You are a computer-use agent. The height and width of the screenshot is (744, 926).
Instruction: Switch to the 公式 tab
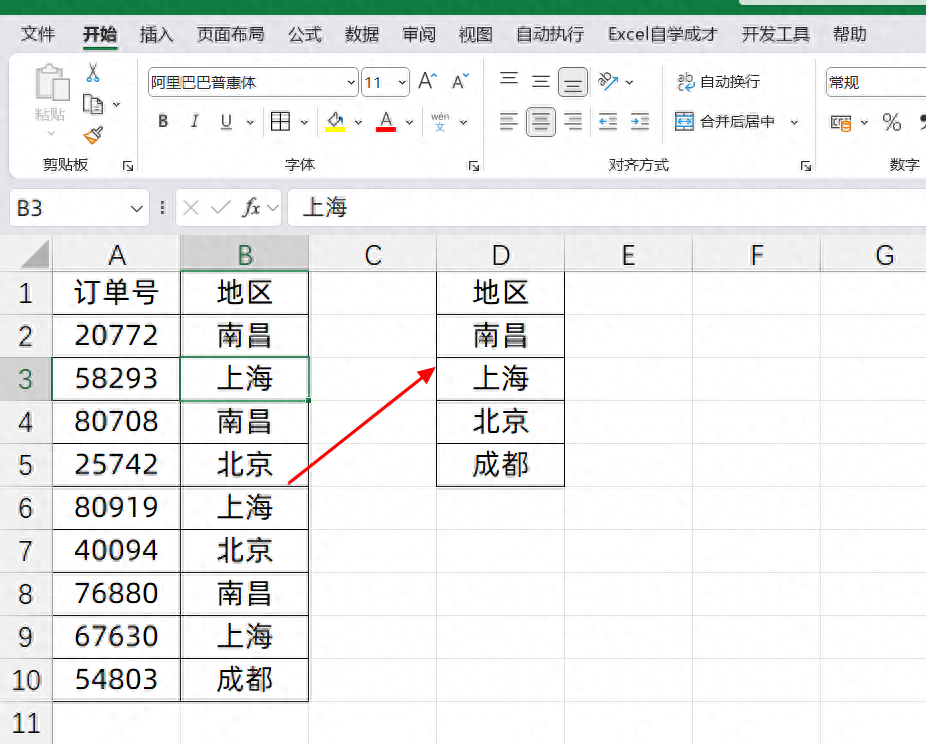305,34
